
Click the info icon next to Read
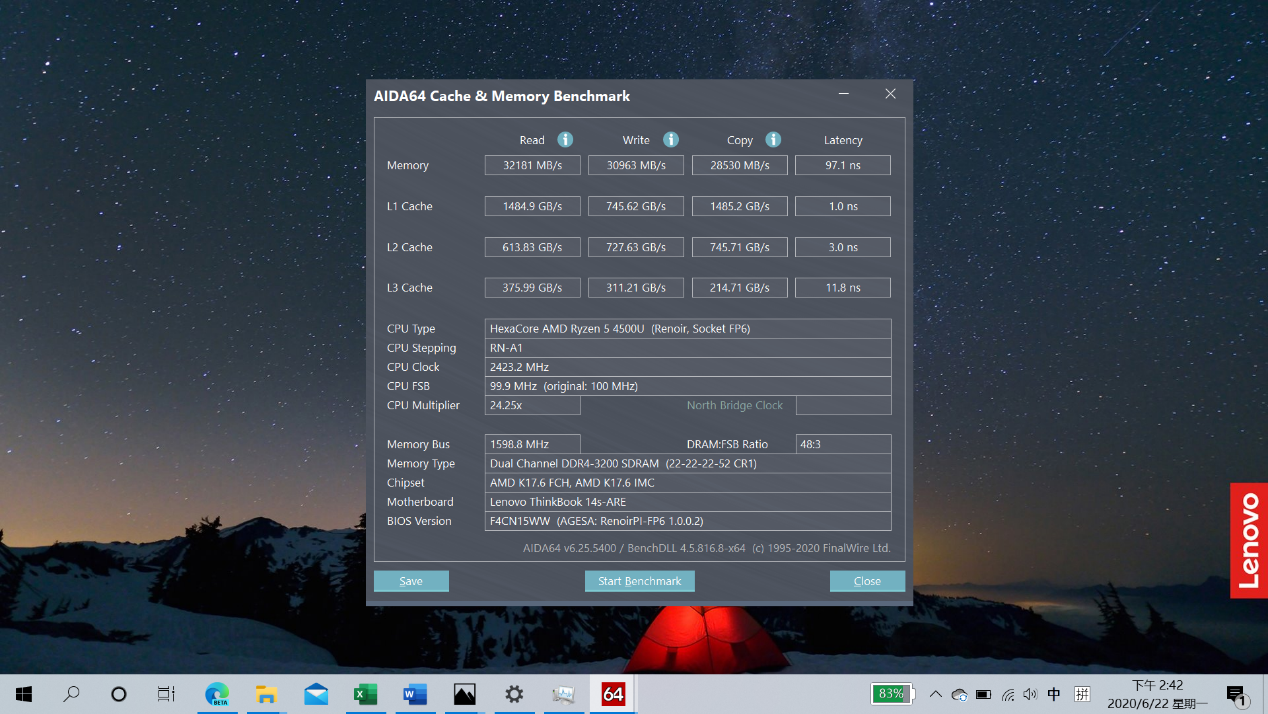coord(565,140)
